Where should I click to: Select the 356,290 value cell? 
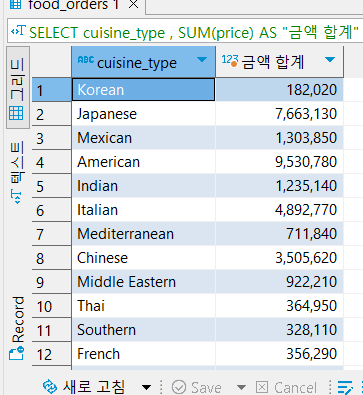(x=279, y=354)
